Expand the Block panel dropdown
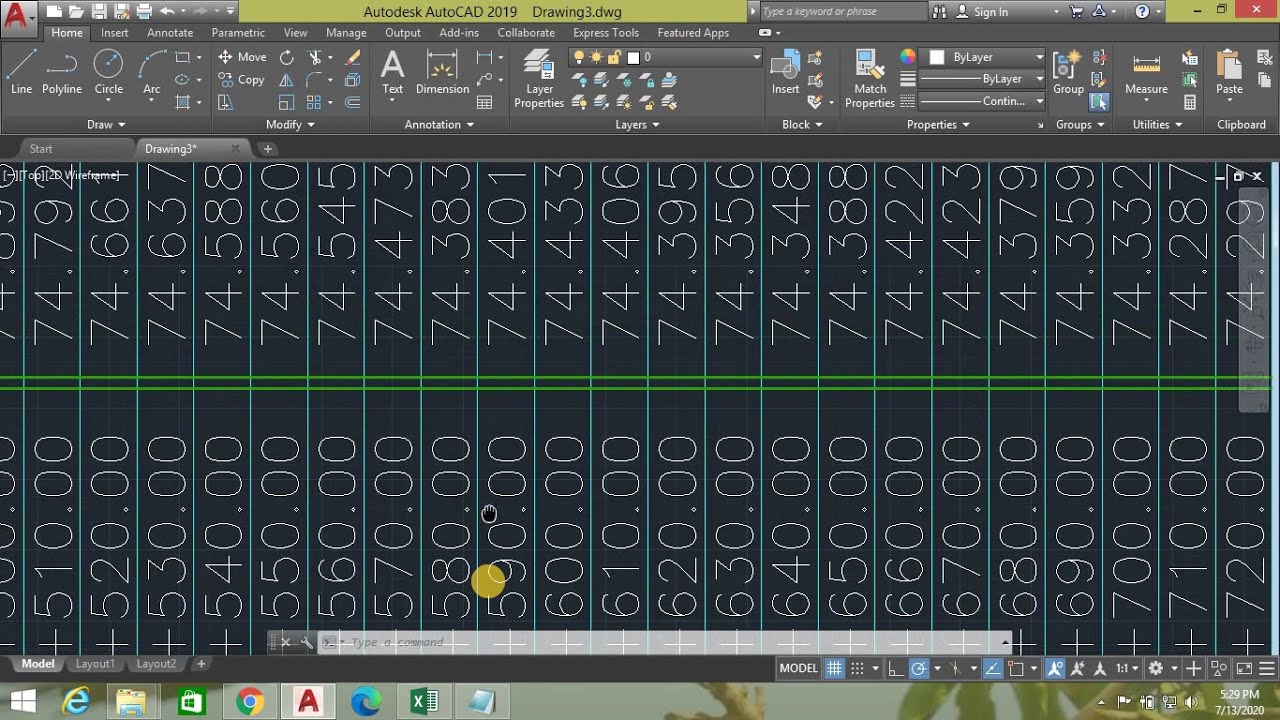Viewport: 1280px width, 720px height. pos(802,124)
